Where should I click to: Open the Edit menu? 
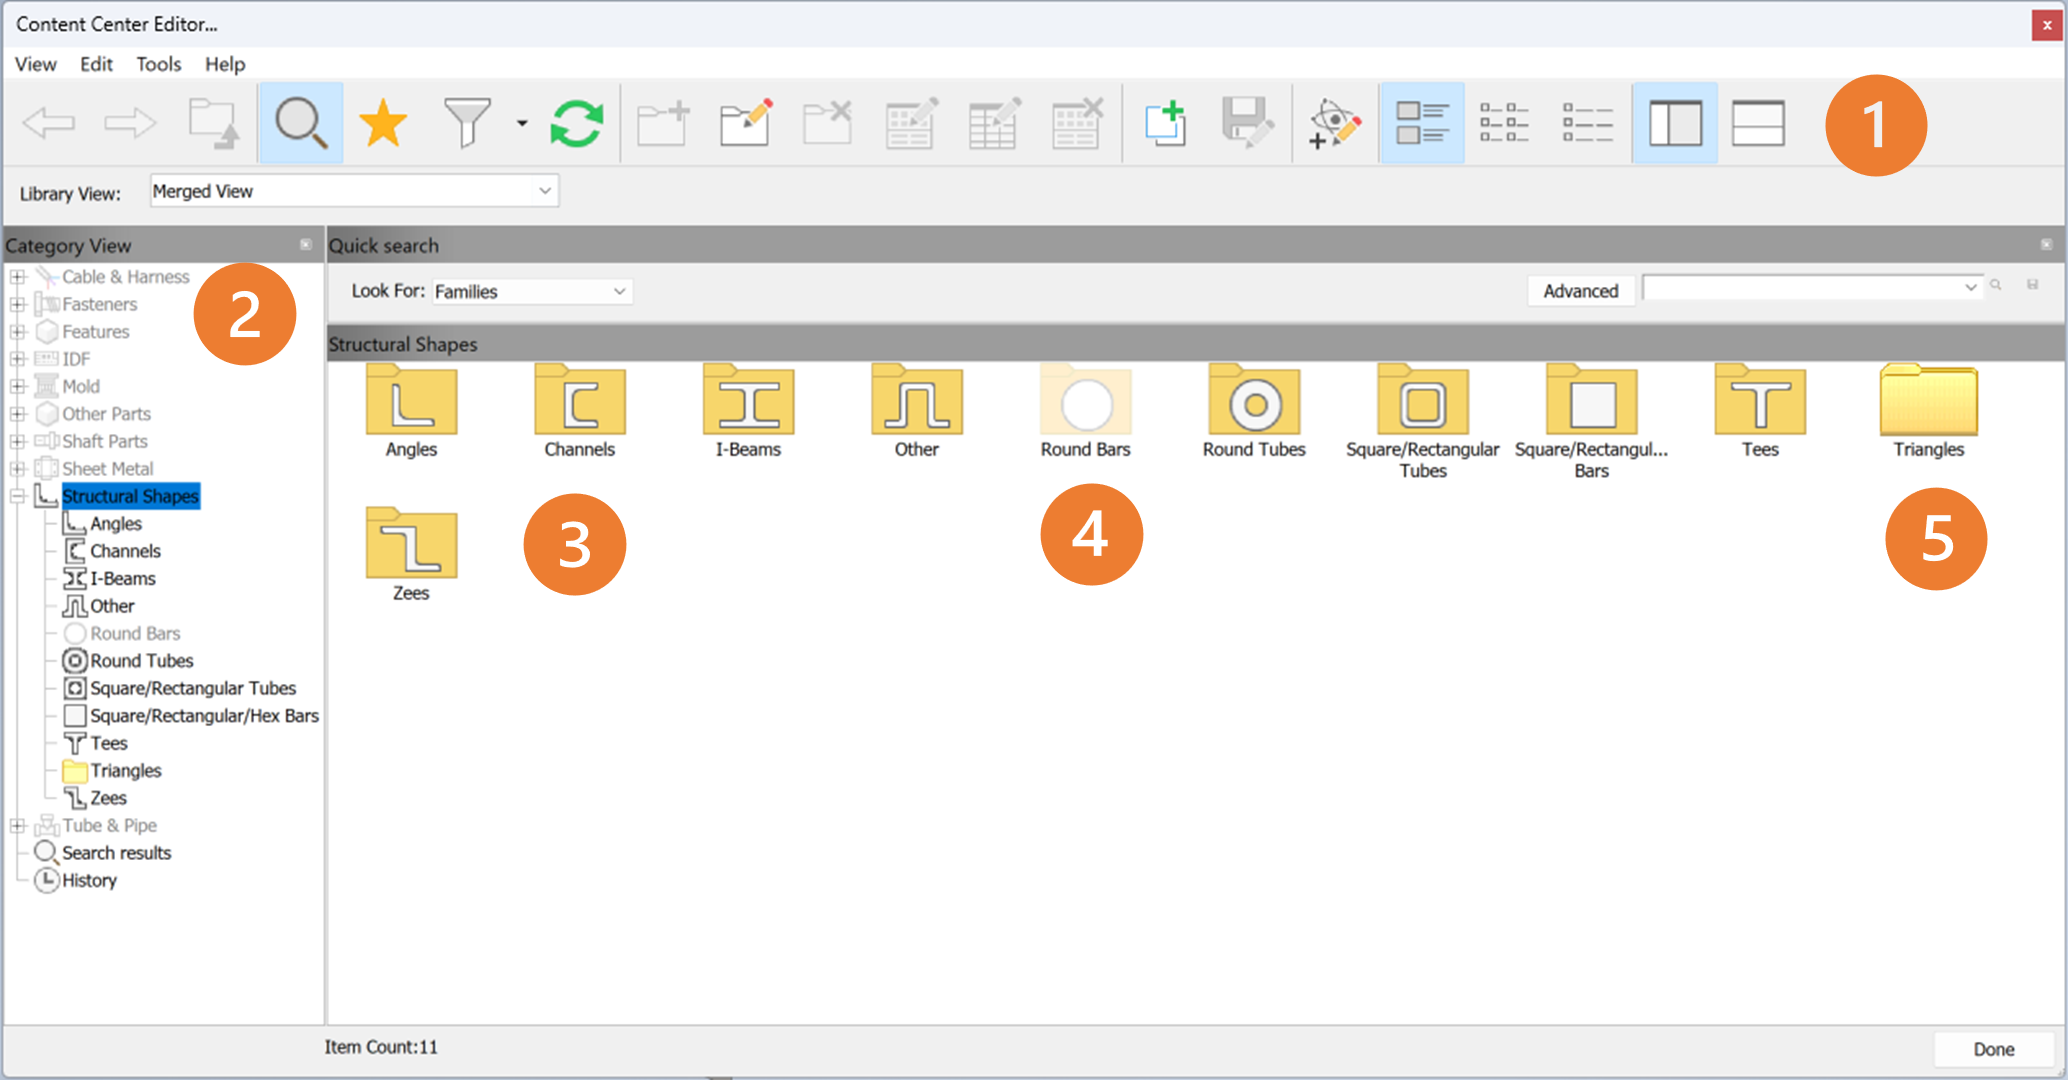click(96, 64)
